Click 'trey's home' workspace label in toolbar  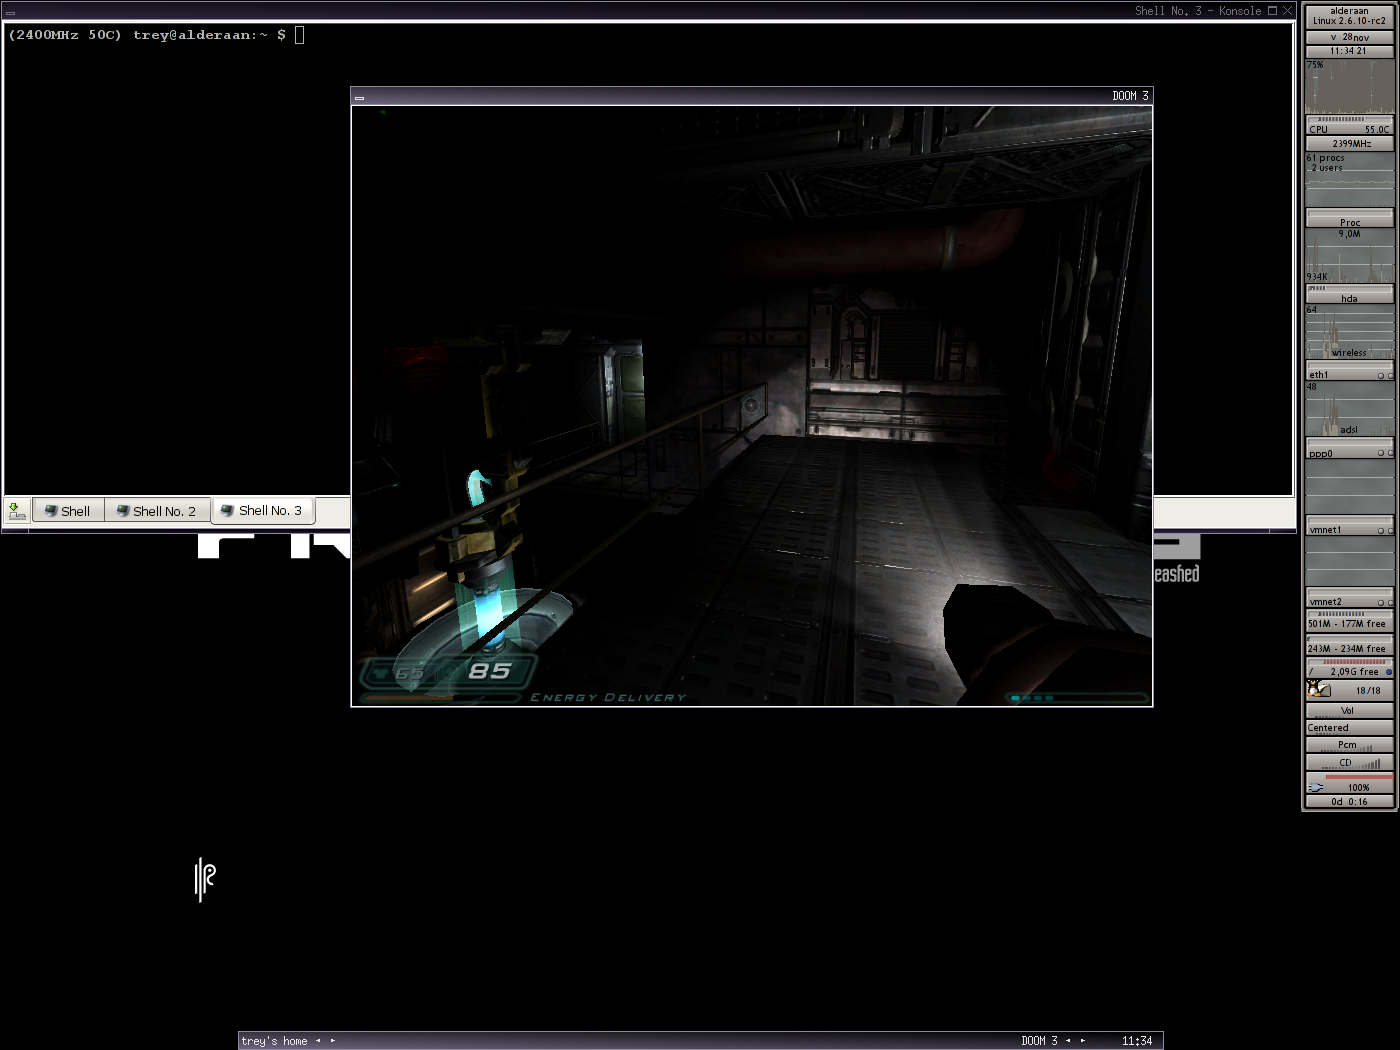coord(274,1041)
